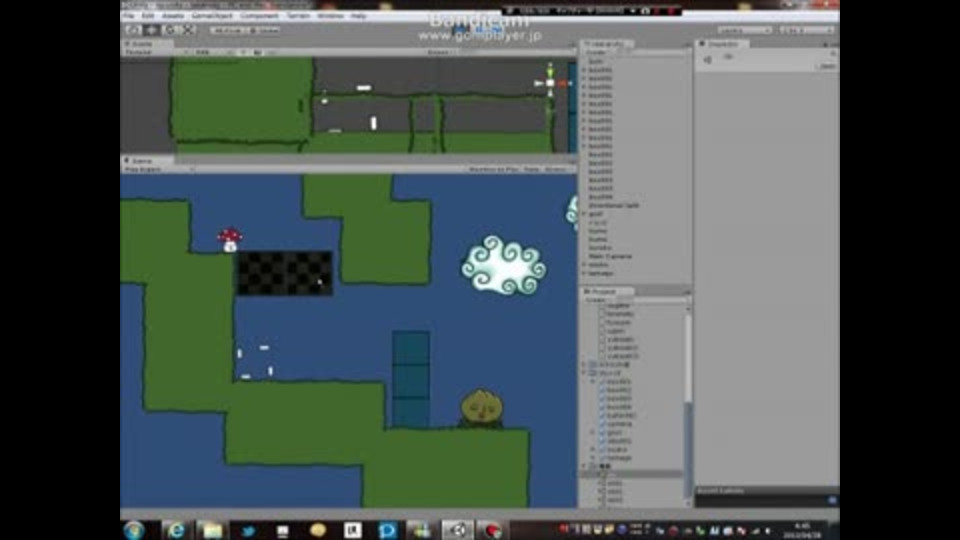Open Internet Explorer from taskbar
Image resolution: width=960 pixels, height=540 pixels.
pyautogui.click(x=176, y=530)
